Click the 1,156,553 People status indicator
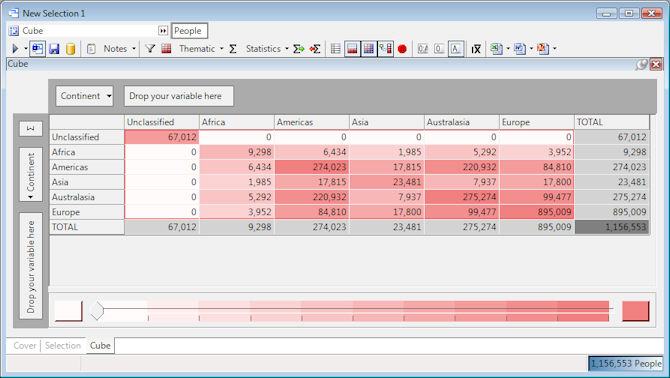 [x=626, y=364]
